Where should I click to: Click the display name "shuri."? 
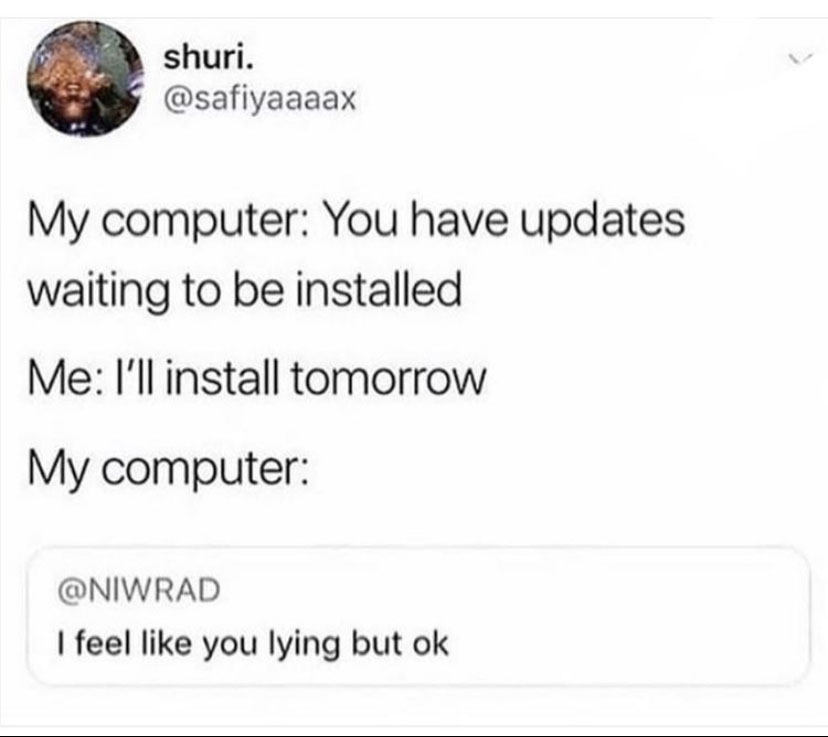coord(209,58)
